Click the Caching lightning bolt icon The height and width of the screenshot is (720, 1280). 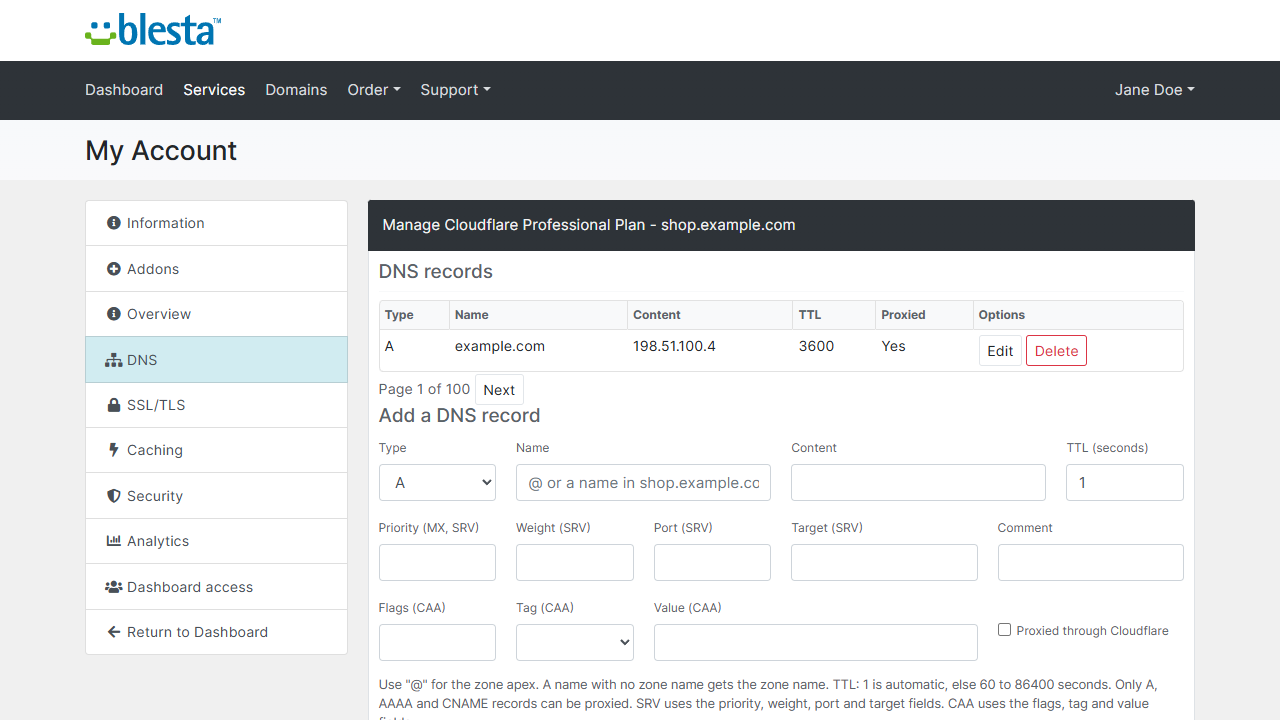(x=114, y=450)
